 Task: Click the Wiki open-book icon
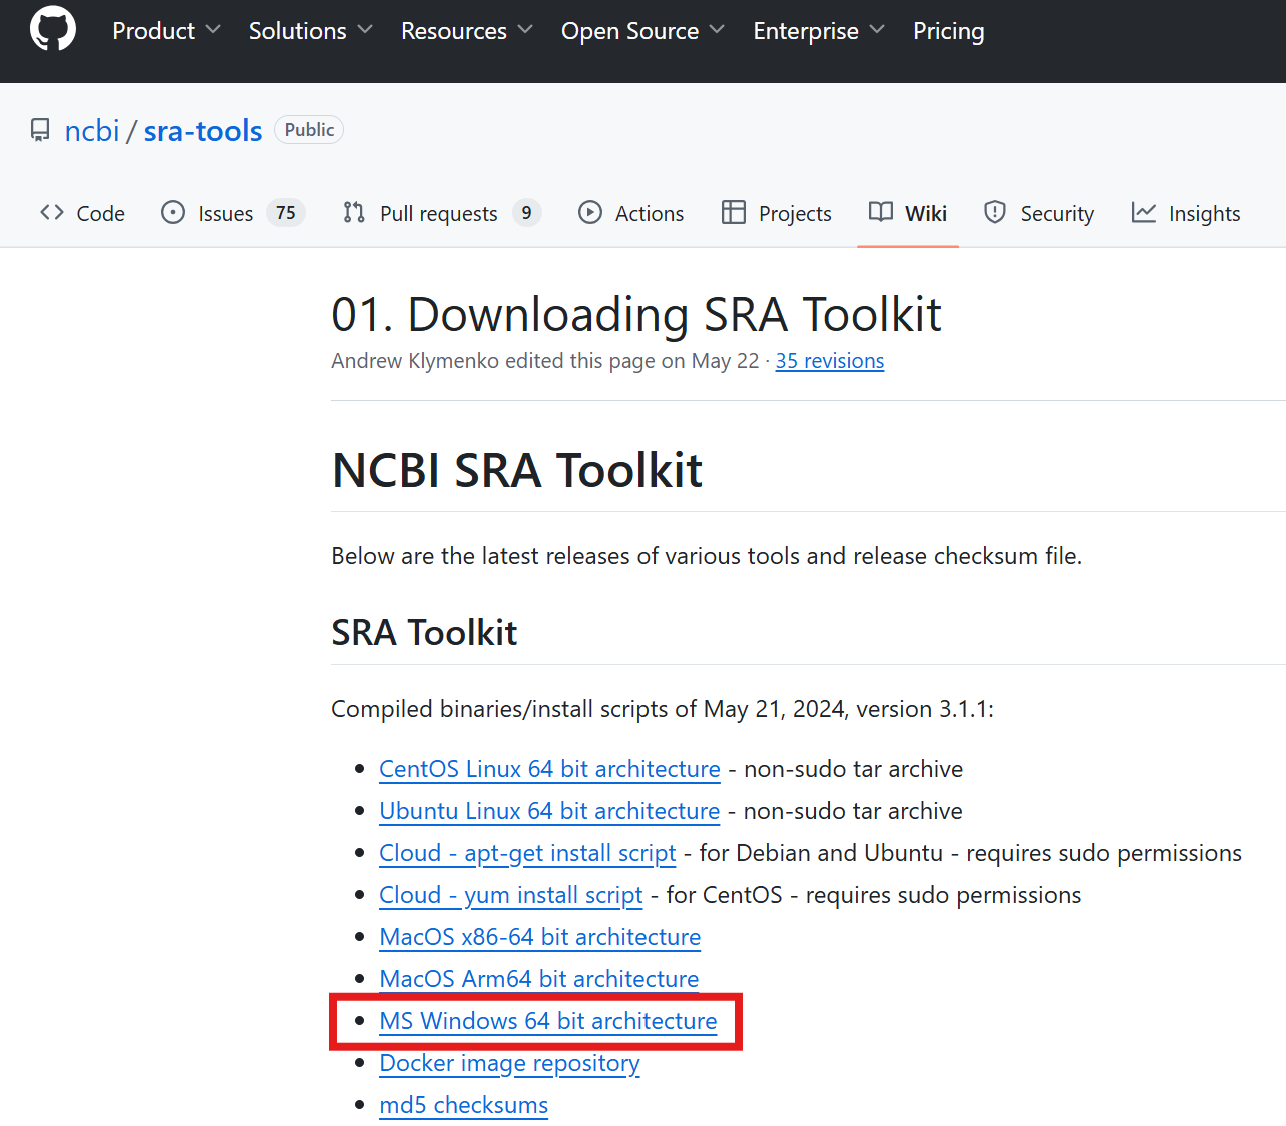[881, 212]
